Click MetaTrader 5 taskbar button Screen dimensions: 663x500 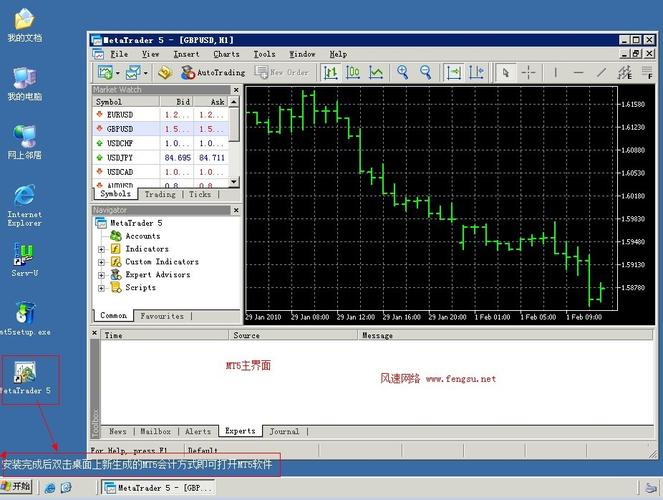[158, 488]
